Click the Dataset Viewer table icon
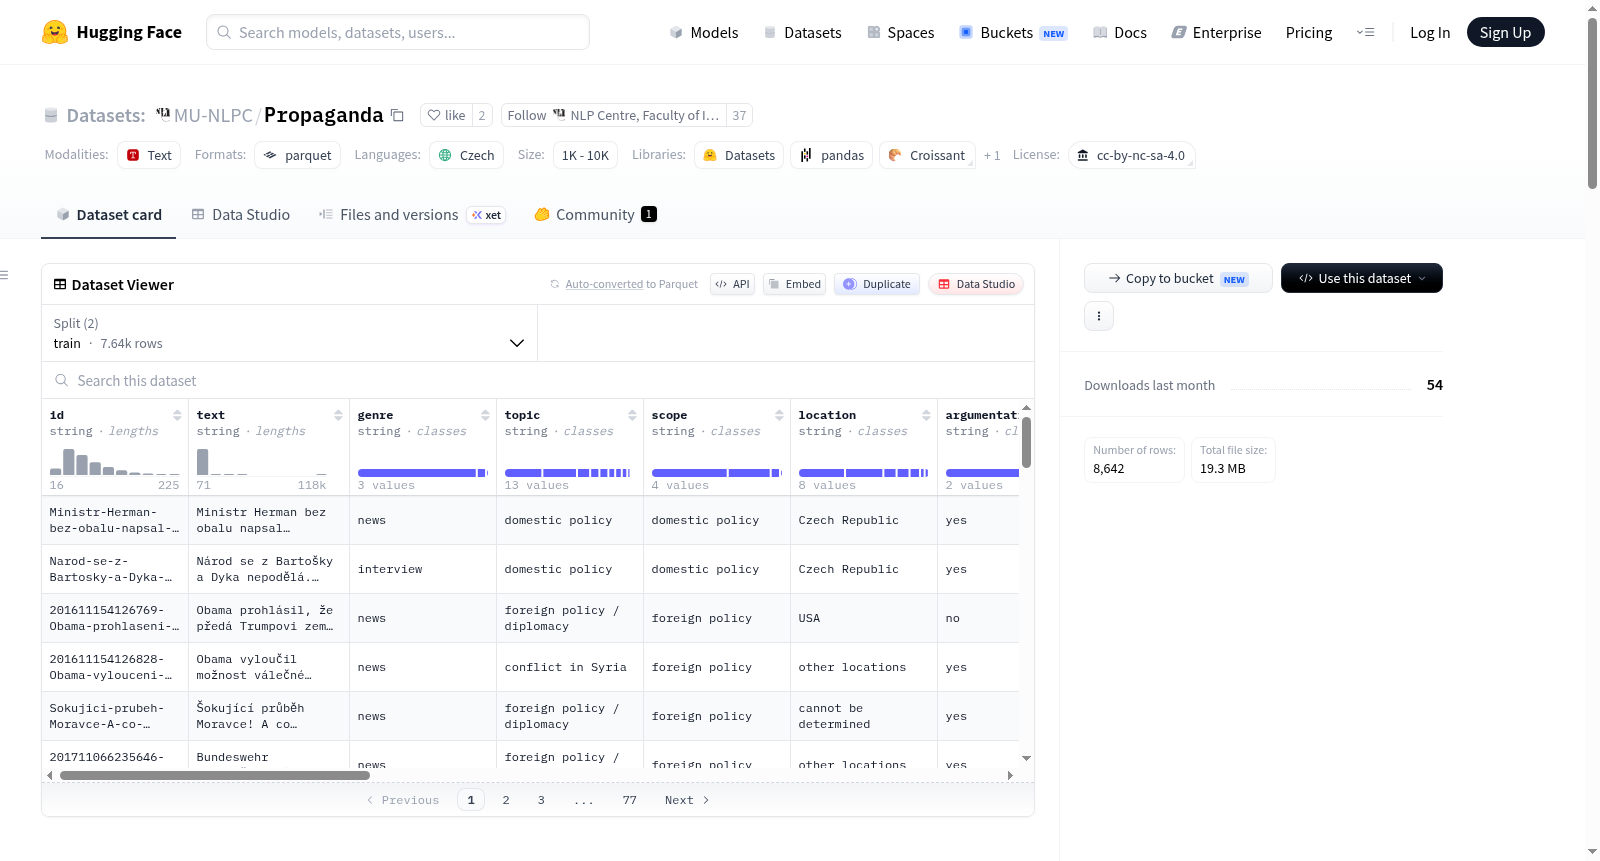The width and height of the screenshot is (1600, 861). 60,284
